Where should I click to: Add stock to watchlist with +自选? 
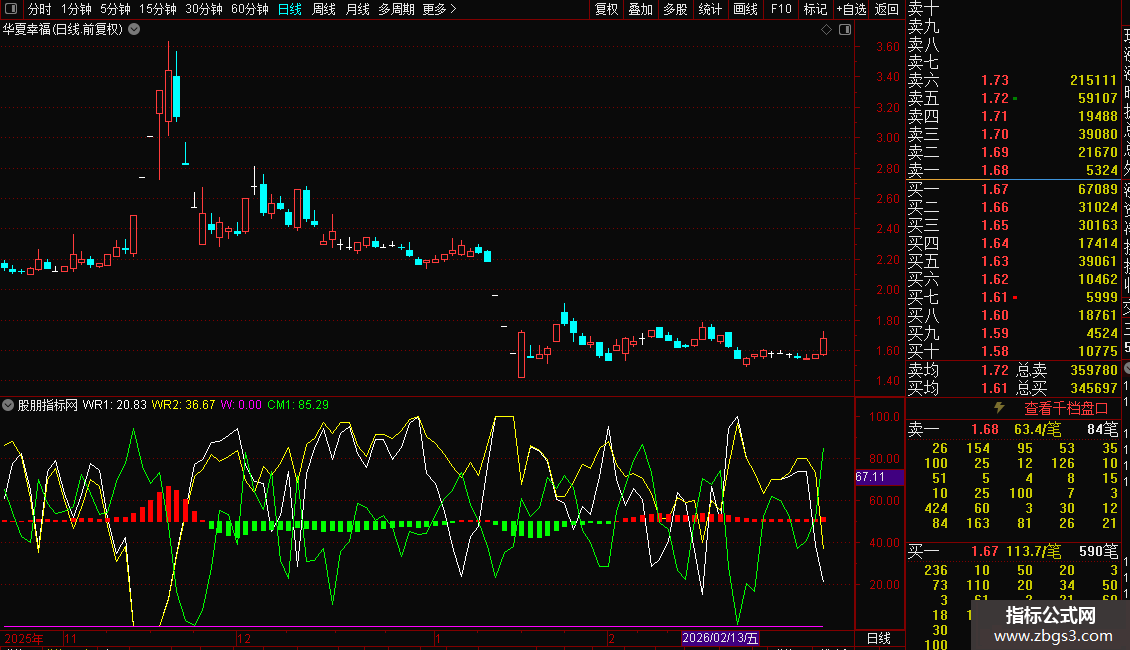click(851, 9)
